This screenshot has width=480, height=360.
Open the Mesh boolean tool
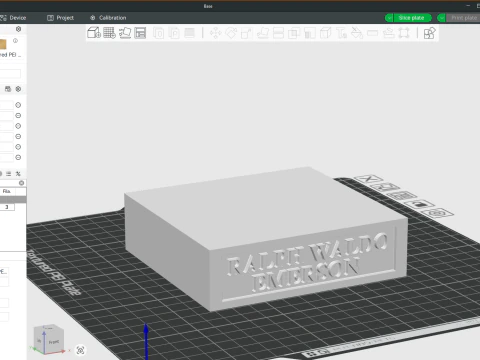[x=294, y=33]
